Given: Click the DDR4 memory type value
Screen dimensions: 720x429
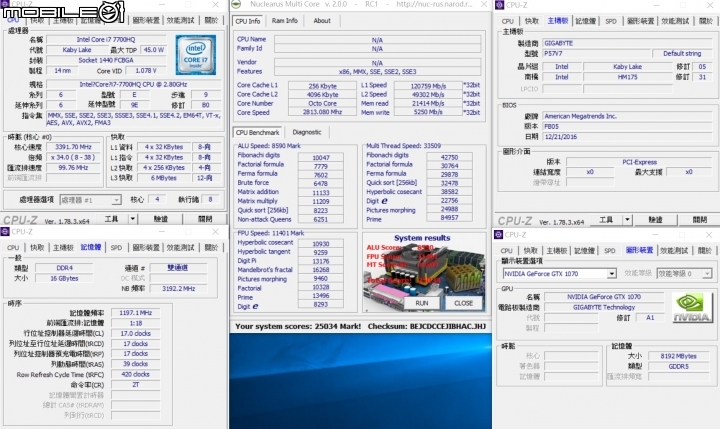Looking at the screenshot, I should tap(64, 268).
